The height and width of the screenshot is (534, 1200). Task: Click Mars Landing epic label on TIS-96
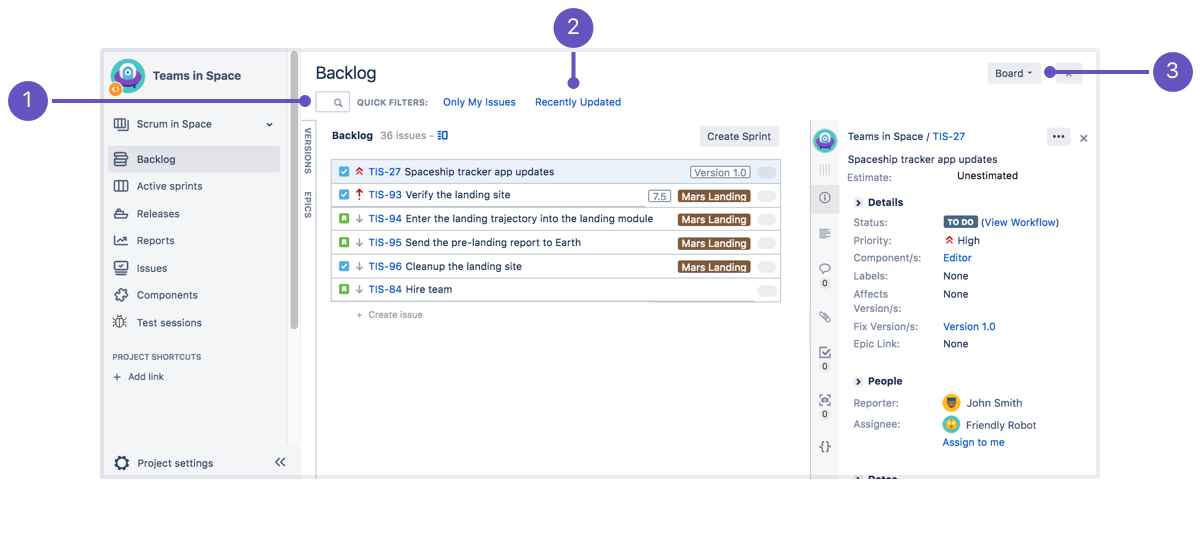(x=714, y=267)
